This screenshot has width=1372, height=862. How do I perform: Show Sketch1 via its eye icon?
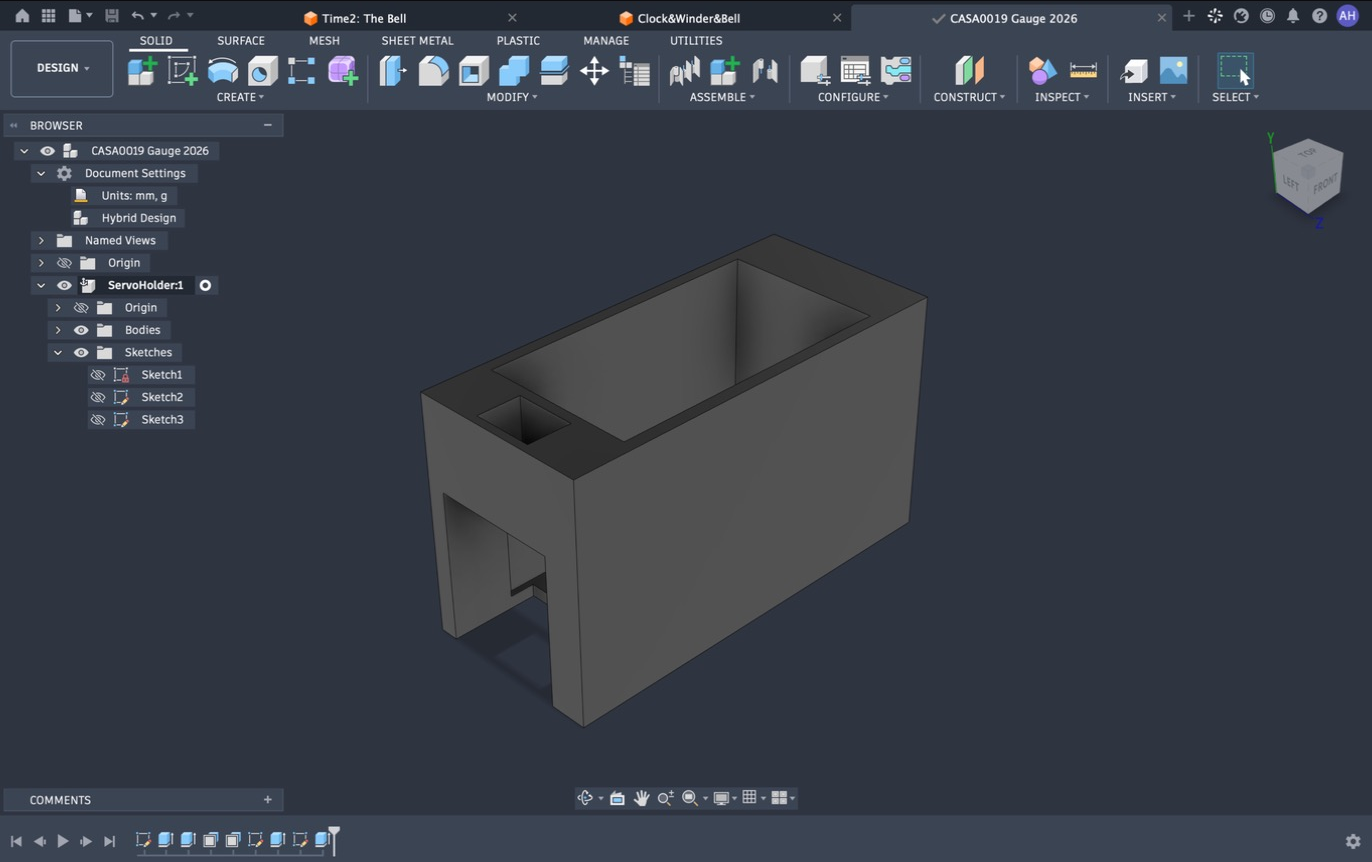coord(98,375)
